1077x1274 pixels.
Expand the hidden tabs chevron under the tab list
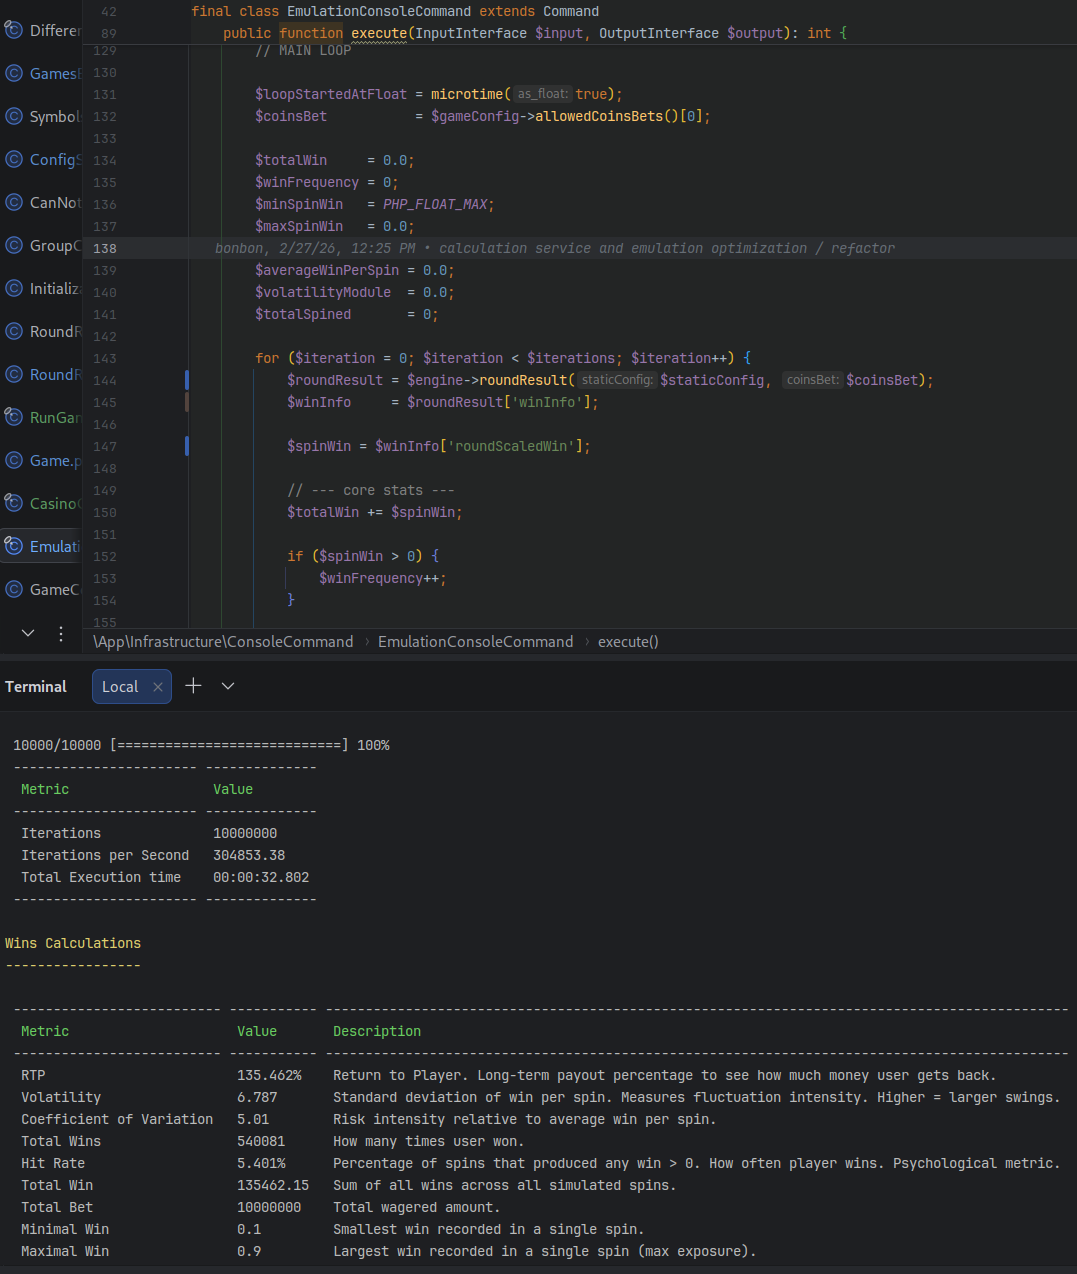pyautogui.click(x=28, y=633)
